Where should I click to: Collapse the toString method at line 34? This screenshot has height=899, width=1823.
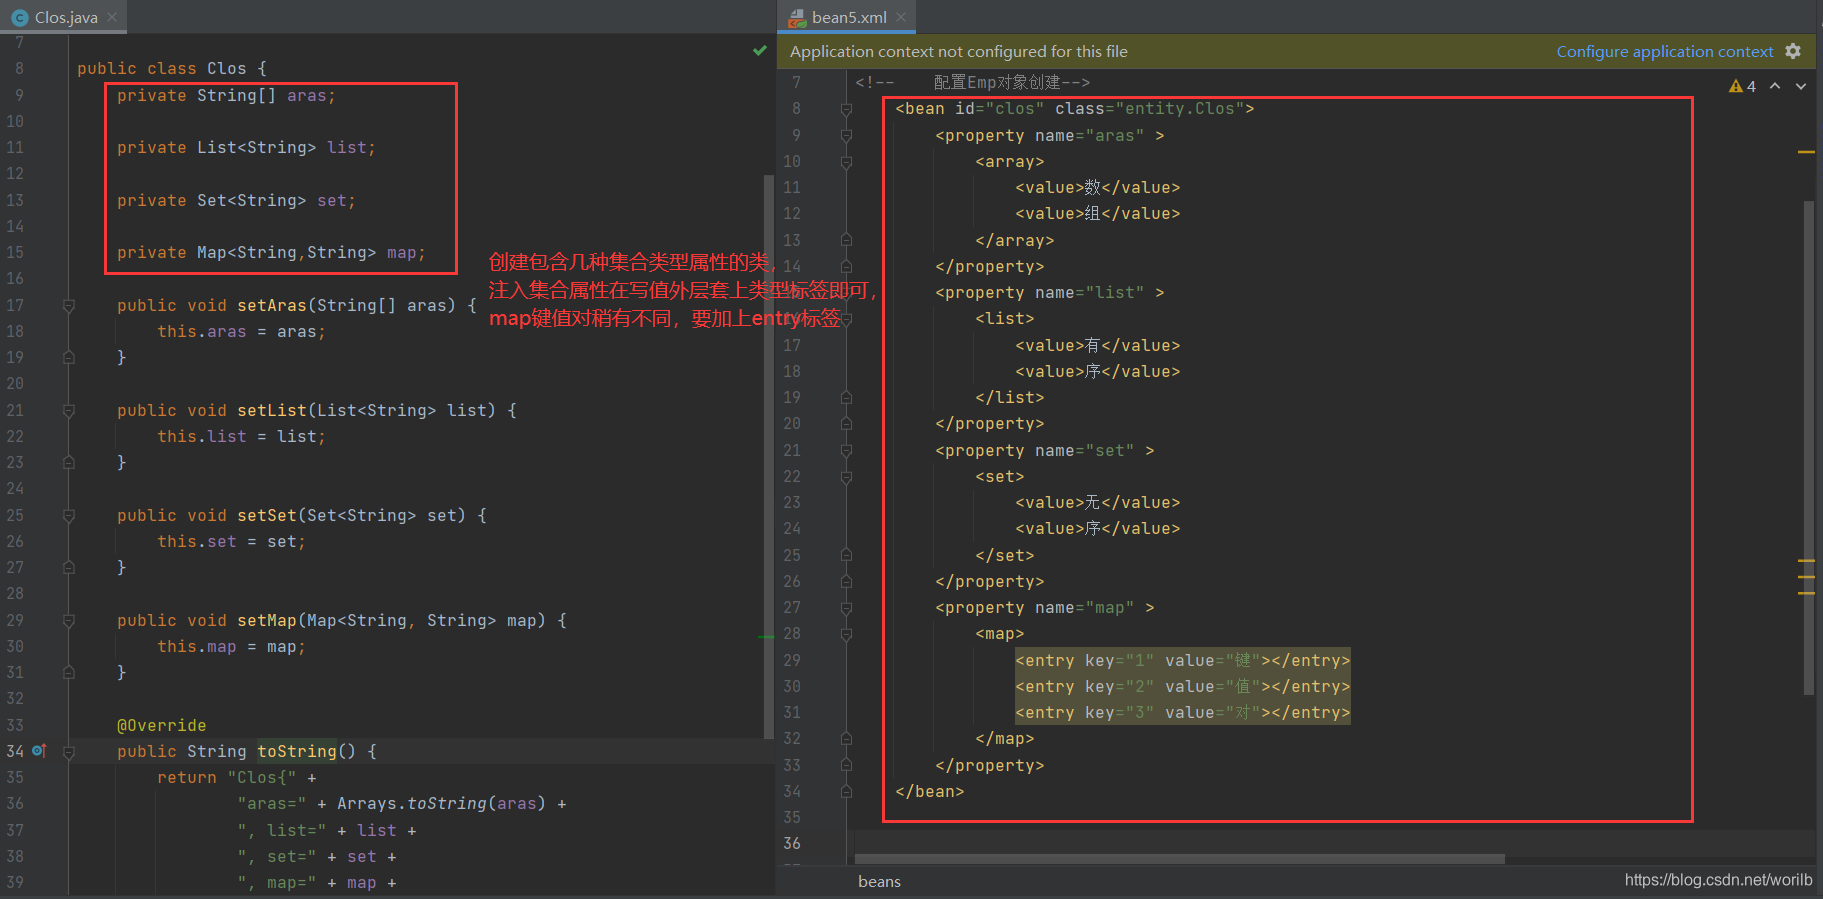click(x=69, y=751)
